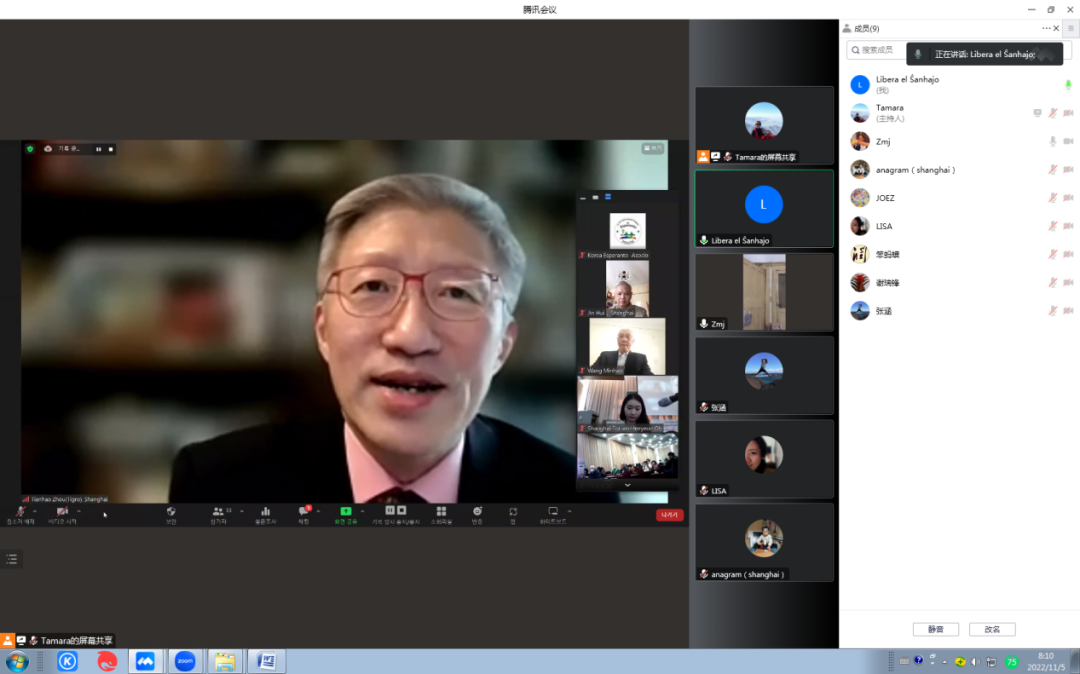Select the Wang Minhao video thumbnail

627,346
